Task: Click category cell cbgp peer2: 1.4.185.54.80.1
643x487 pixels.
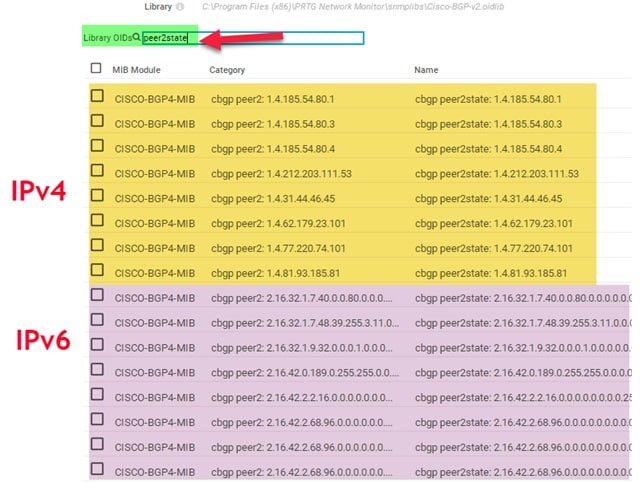Action: tap(273, 99)
